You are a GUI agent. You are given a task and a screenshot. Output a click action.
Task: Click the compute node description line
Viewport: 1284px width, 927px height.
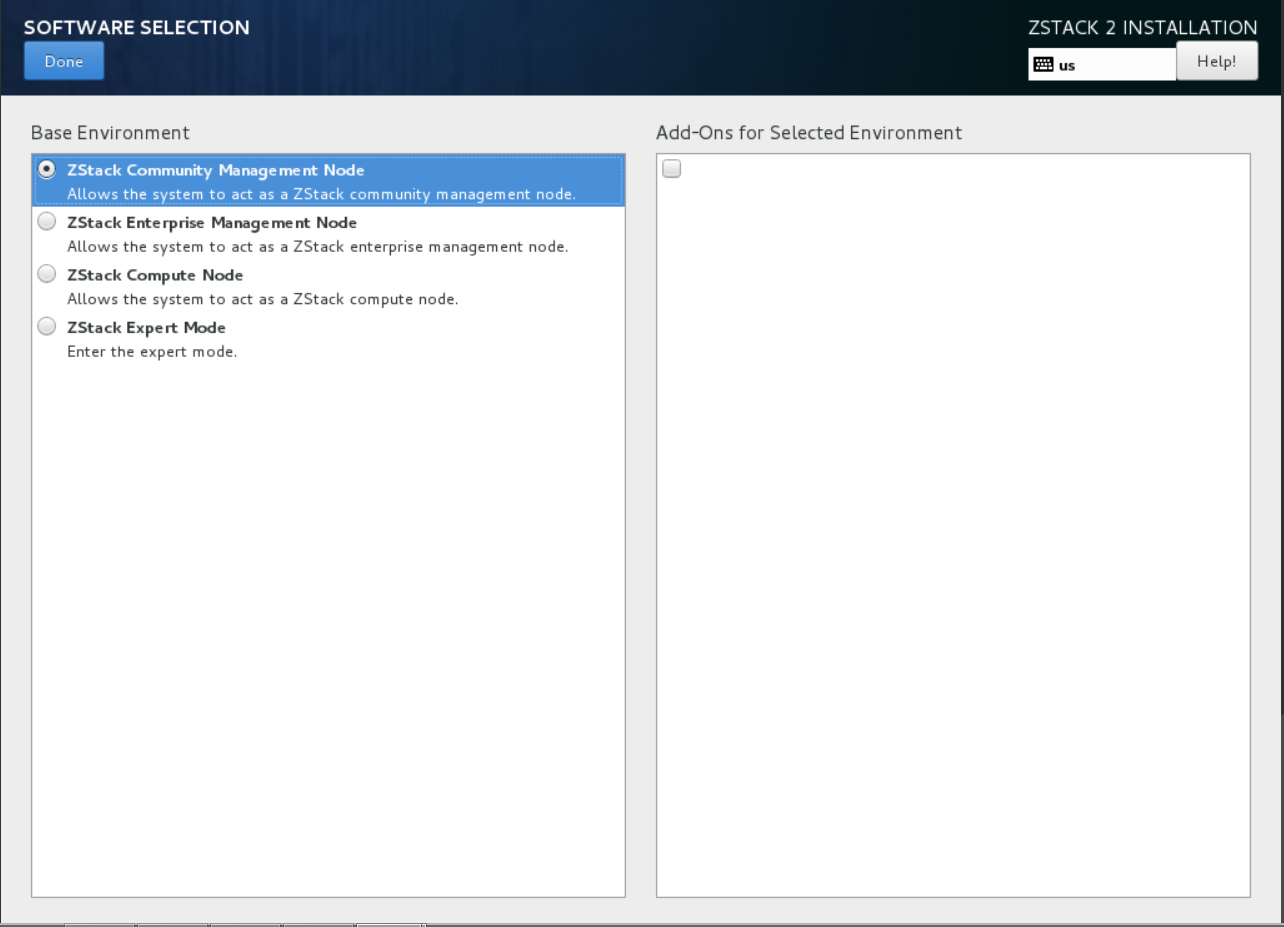pyautogui.click(x=263, y=299)
